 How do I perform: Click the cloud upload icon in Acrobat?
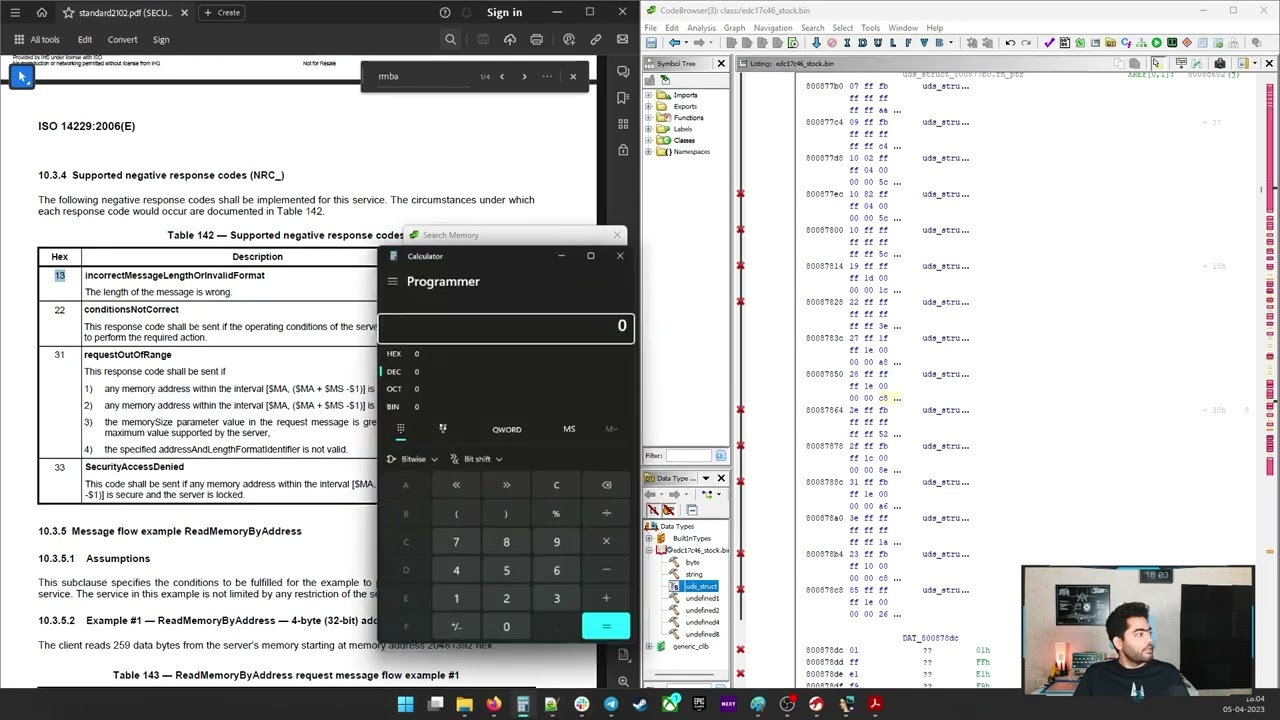[510, 39]
